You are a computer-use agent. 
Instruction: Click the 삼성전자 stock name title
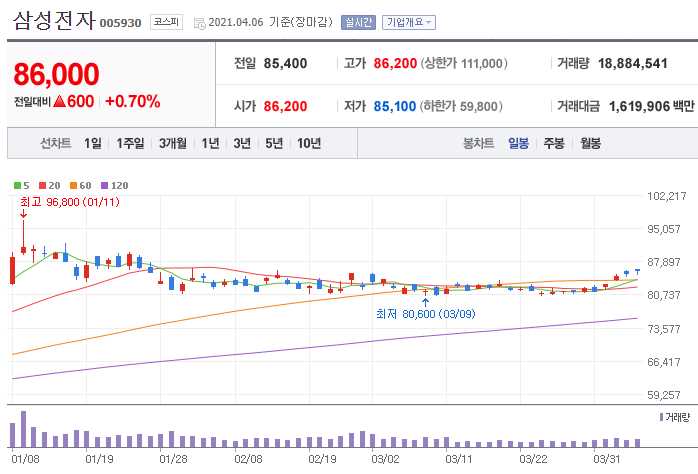[54, 21]
